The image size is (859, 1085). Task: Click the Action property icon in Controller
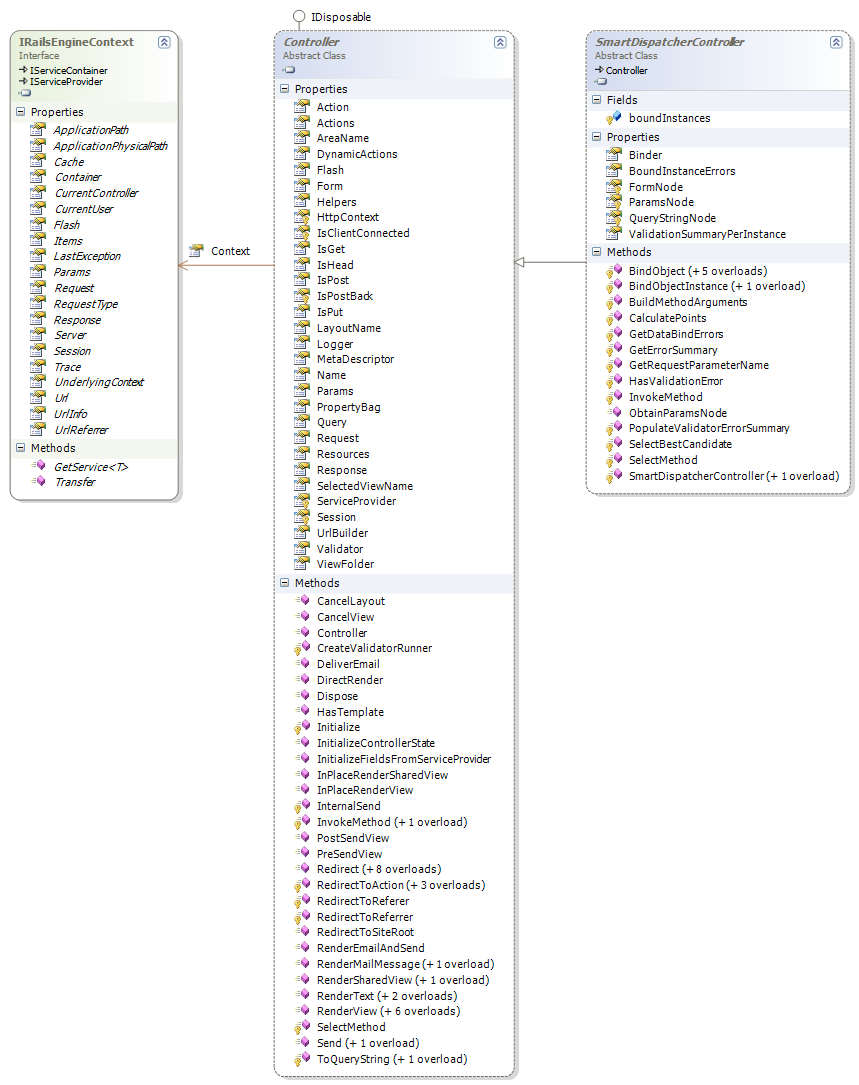(302, 107)
